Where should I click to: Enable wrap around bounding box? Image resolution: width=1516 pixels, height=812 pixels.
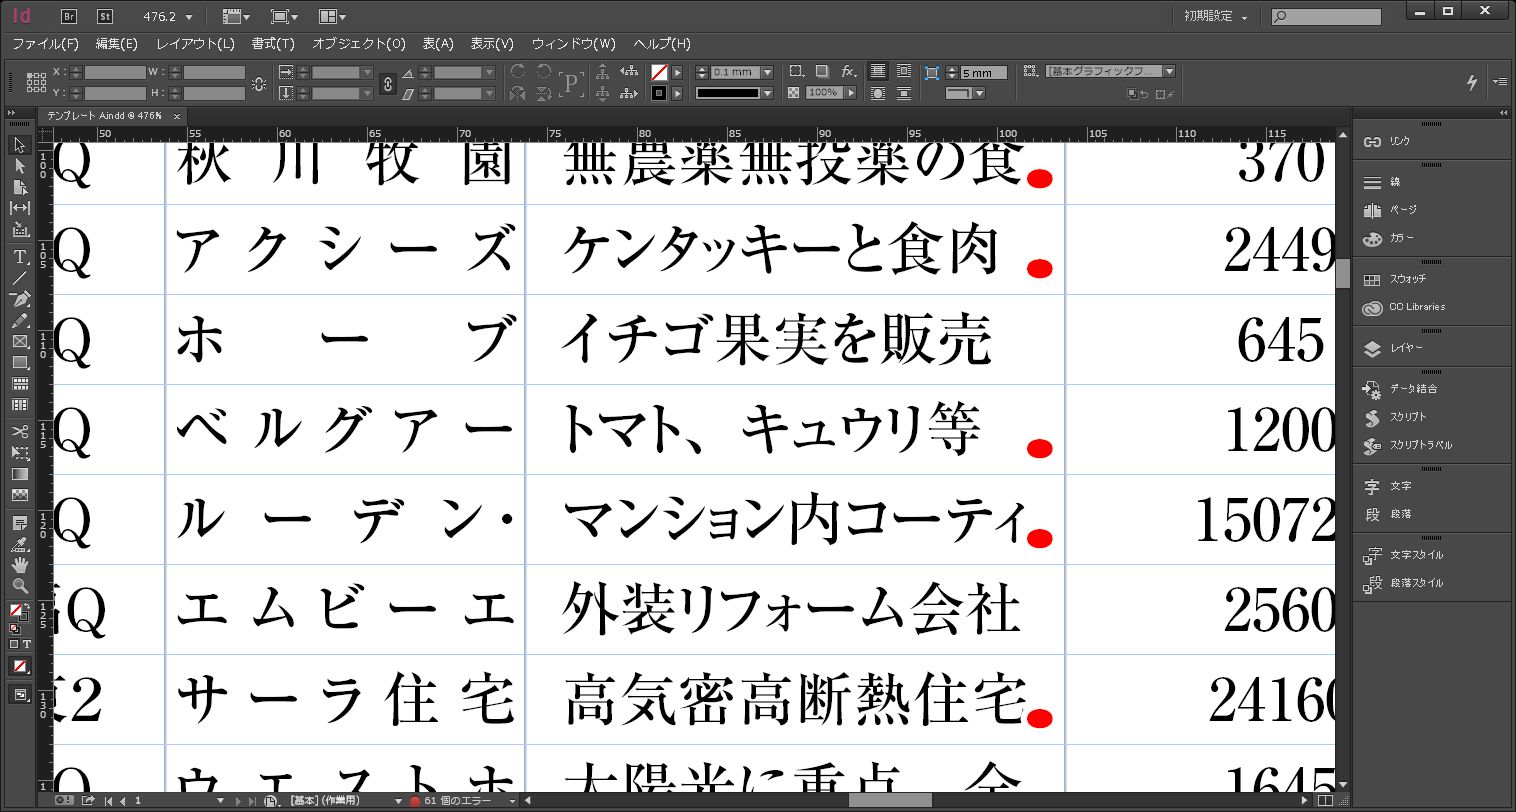coord(904,72)
